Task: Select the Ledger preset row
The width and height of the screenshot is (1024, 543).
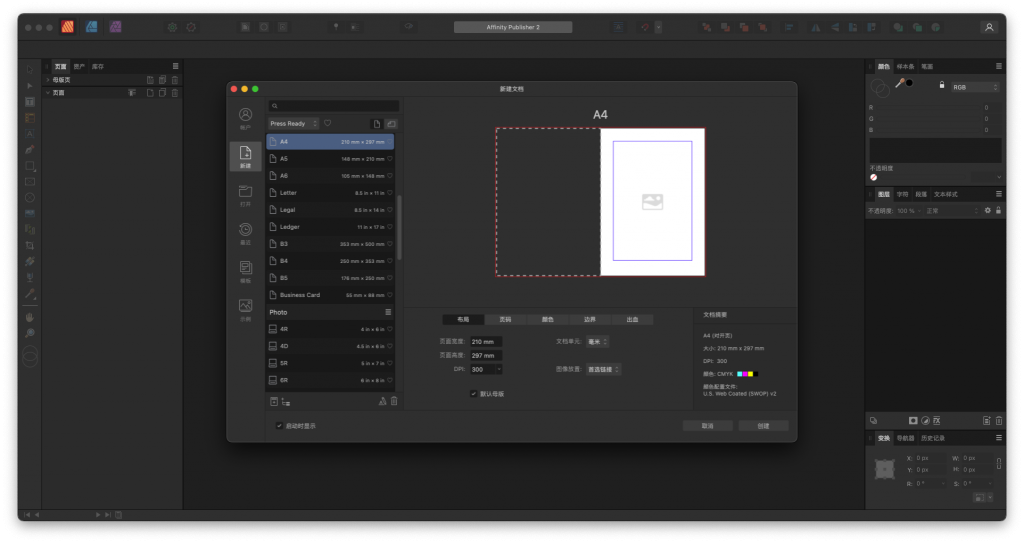Action: (x=330, y=227)
